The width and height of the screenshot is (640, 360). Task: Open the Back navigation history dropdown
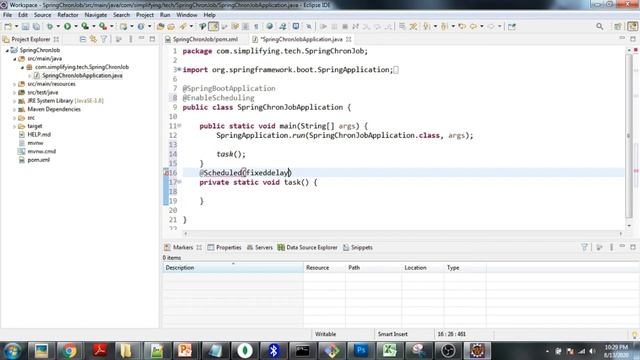pyautogui.click(x=482, y=27)
